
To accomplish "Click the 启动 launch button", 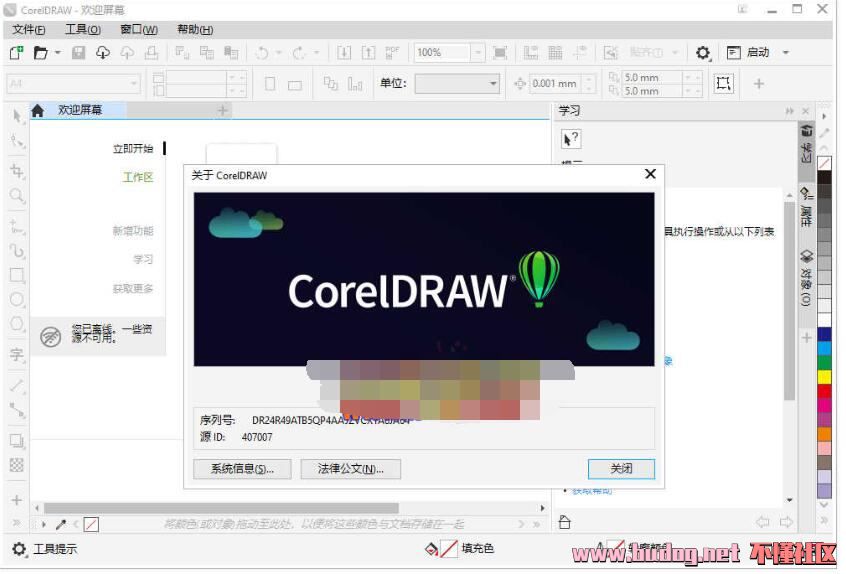I will [x=748, y=52].
